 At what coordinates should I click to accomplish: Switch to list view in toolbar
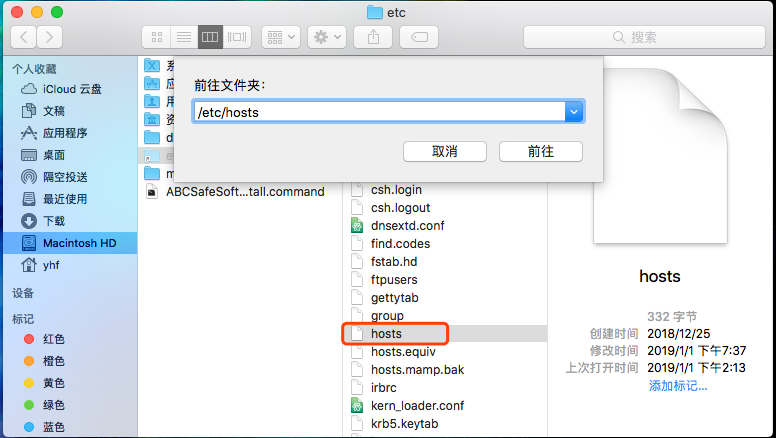pyautogui.click(x=184, y=37)
